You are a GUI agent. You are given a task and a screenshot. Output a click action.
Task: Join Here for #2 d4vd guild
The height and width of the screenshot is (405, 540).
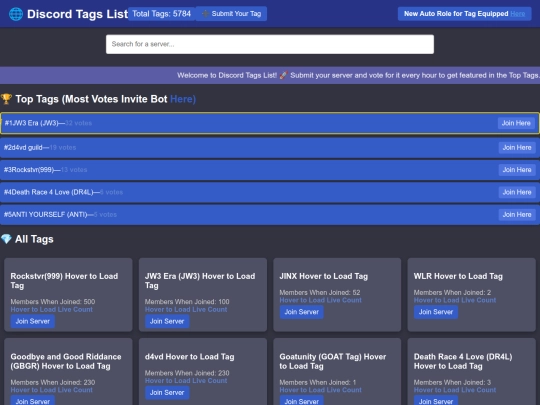click(x=517, y=147)
